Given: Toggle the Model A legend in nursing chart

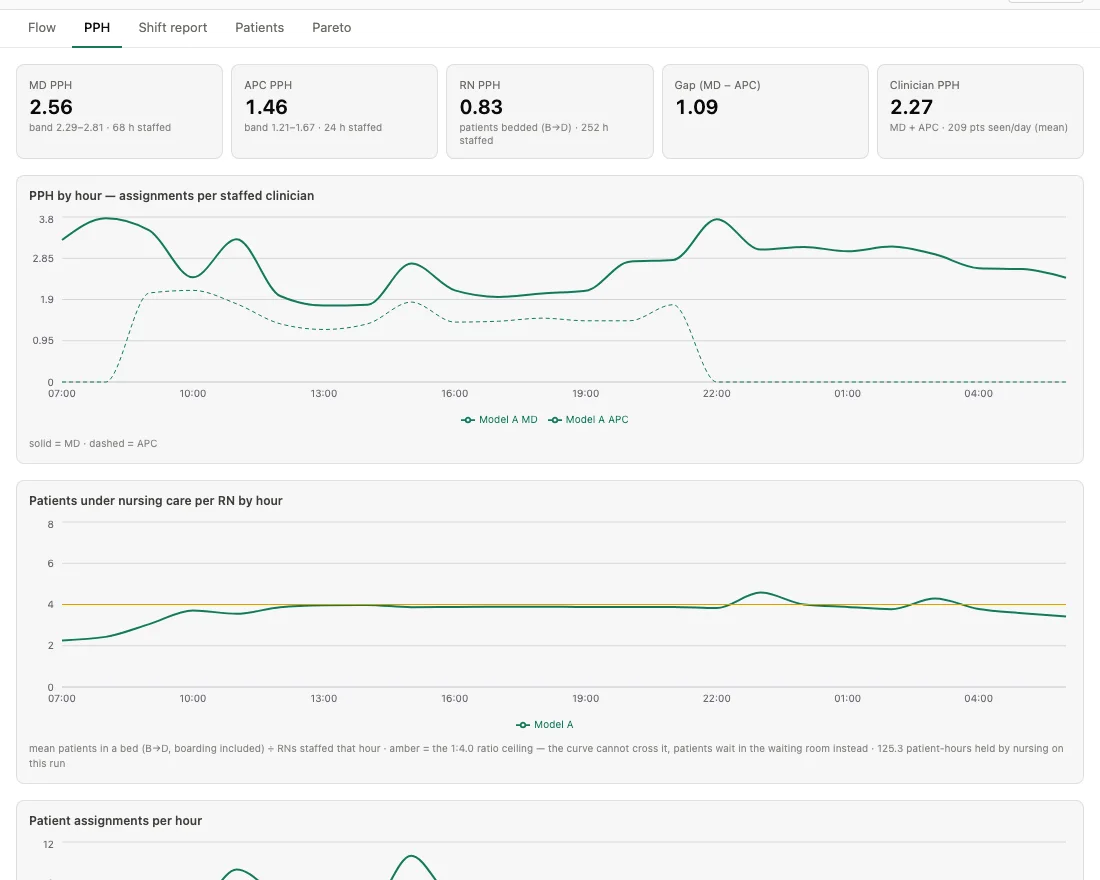Looking at the screenshot, I should [x=545, y=724].
